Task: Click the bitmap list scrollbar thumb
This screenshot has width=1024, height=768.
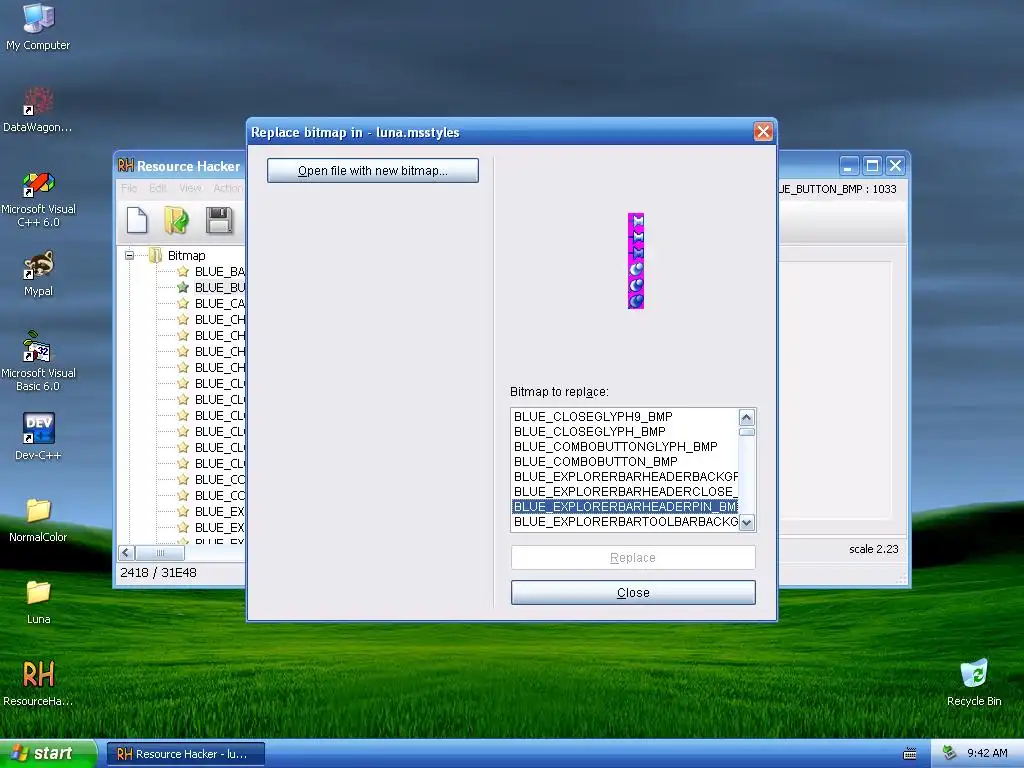Action: 746,432
